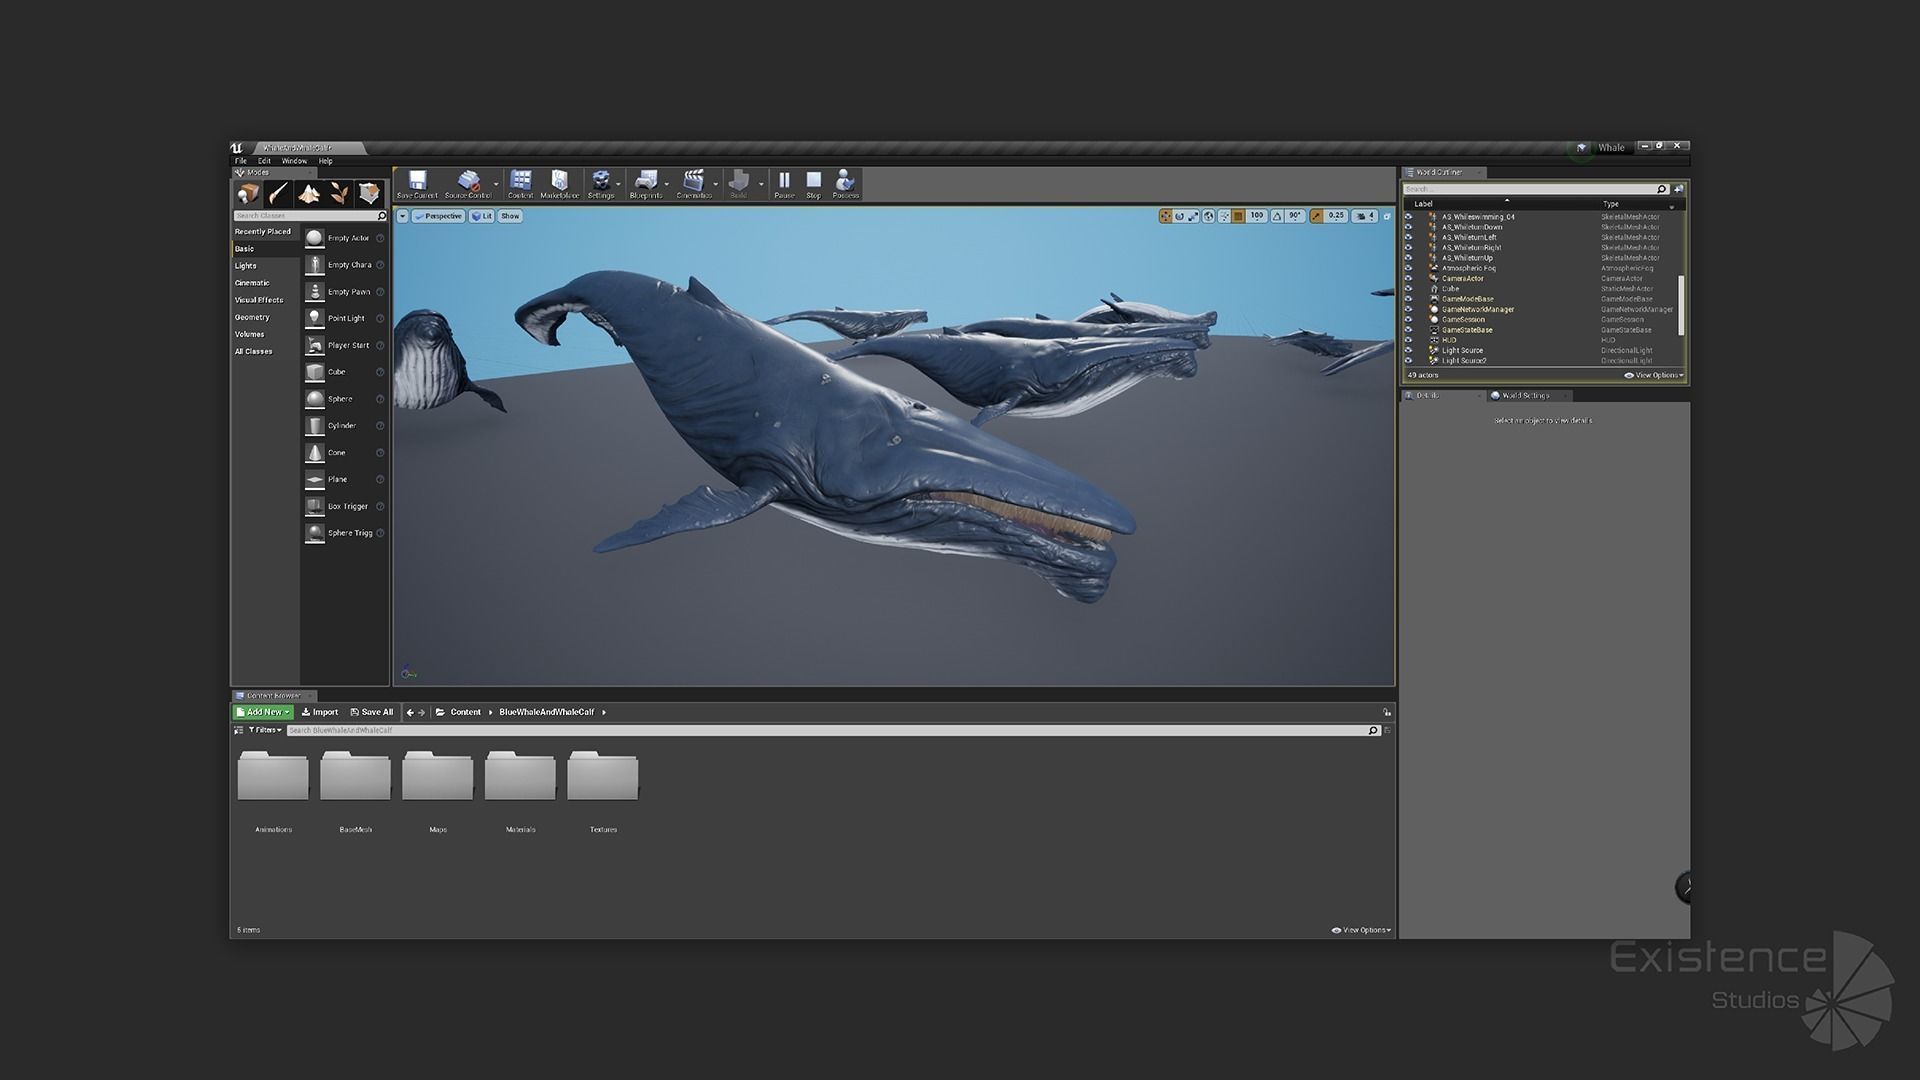This screenshot has width=1920, height=1080.
Task: Open the File menu
Action: tap(241, 161)
